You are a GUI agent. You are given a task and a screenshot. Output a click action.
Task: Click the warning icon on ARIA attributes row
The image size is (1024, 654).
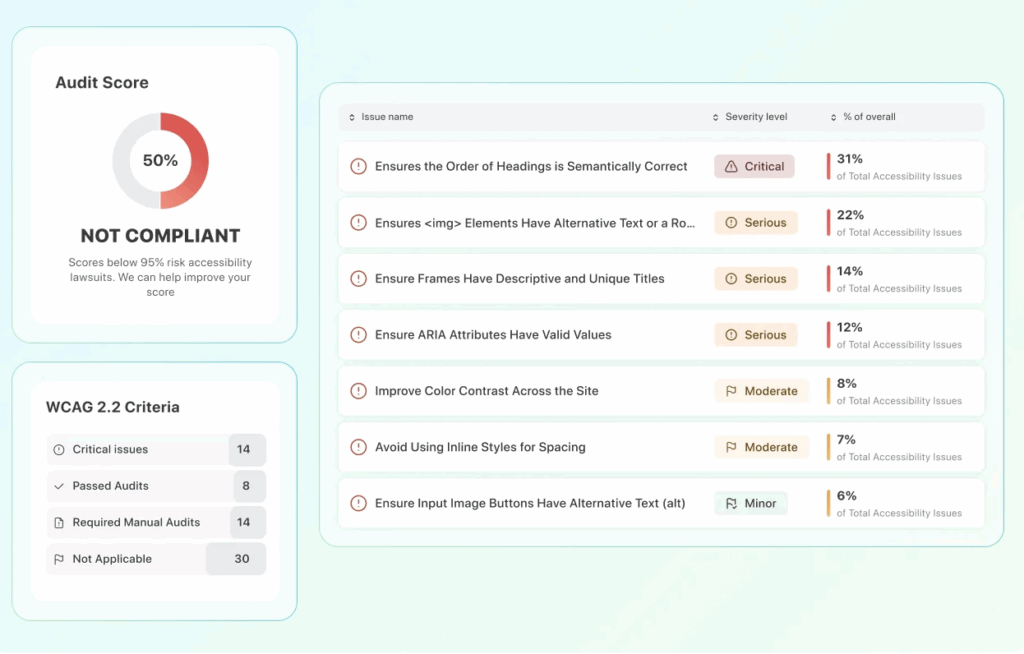(358, 334)
